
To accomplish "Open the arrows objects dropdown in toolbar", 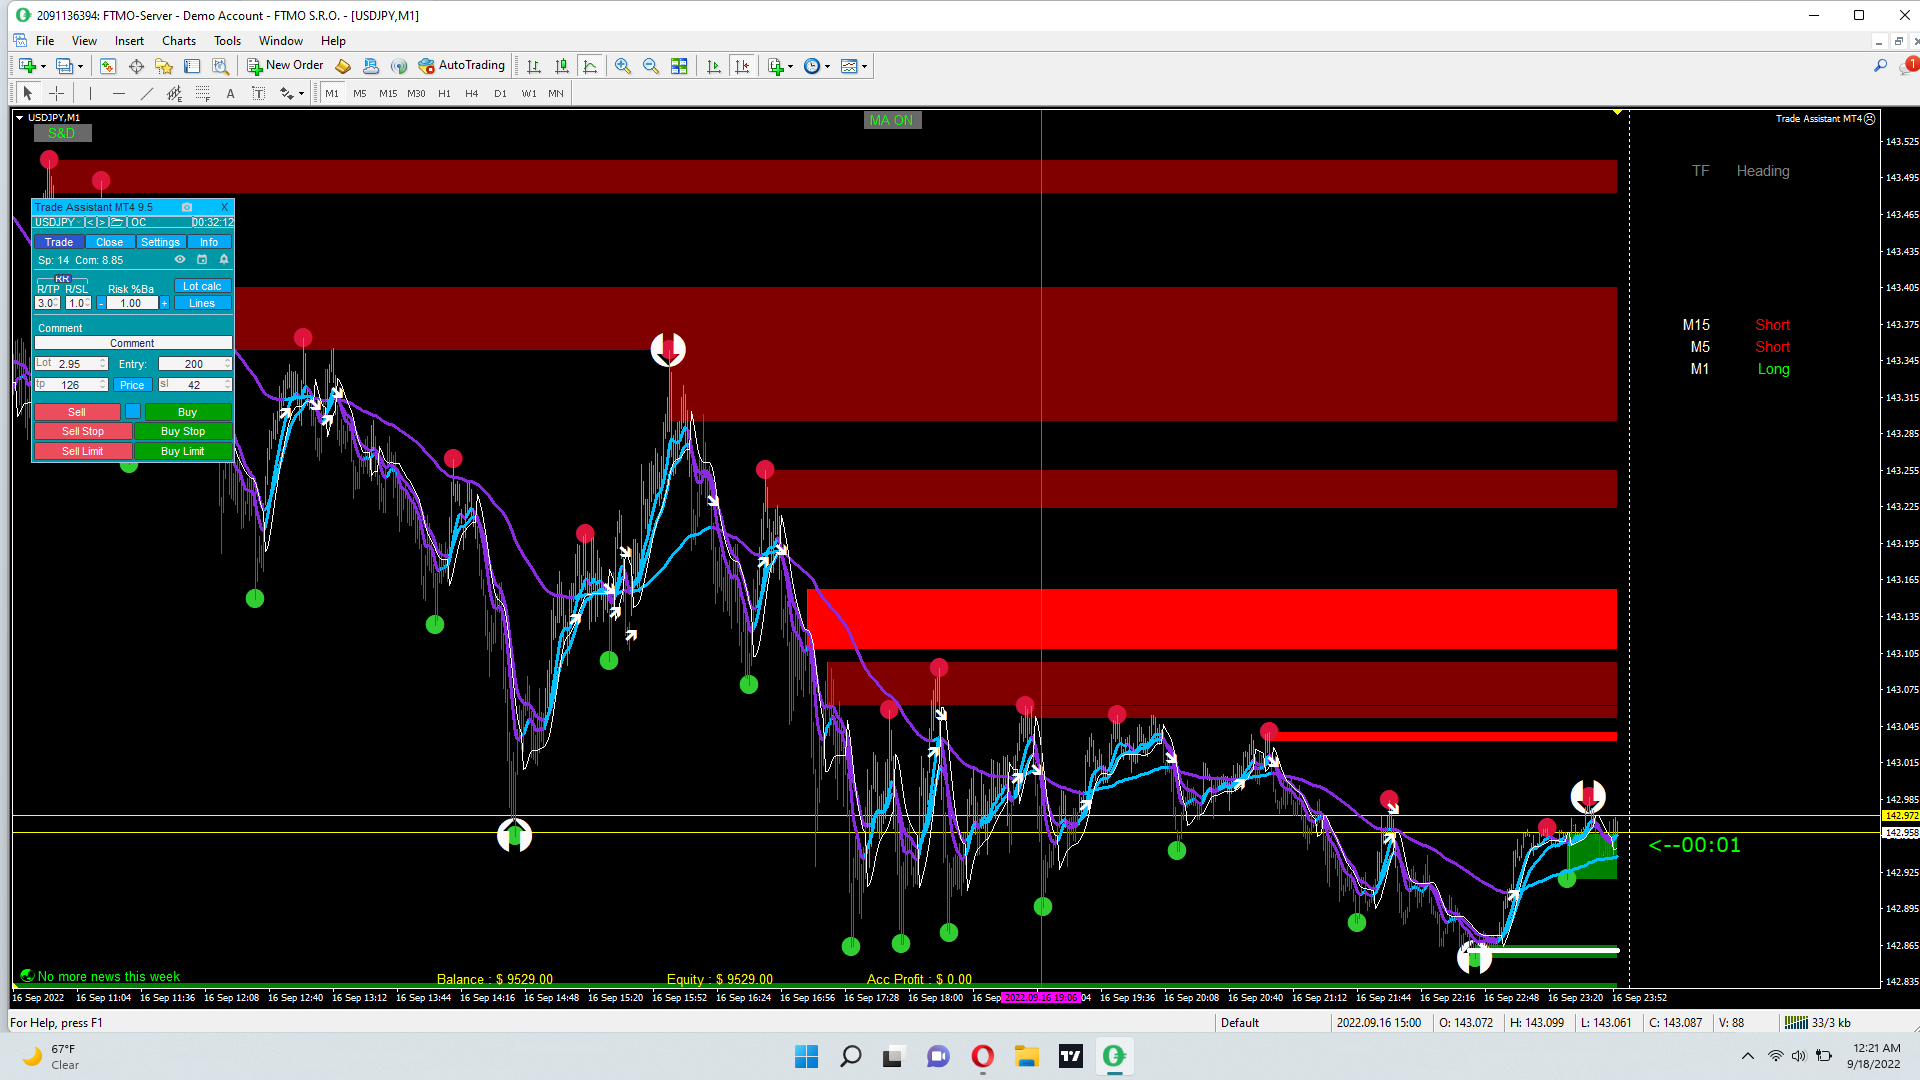I will point(301,94).
